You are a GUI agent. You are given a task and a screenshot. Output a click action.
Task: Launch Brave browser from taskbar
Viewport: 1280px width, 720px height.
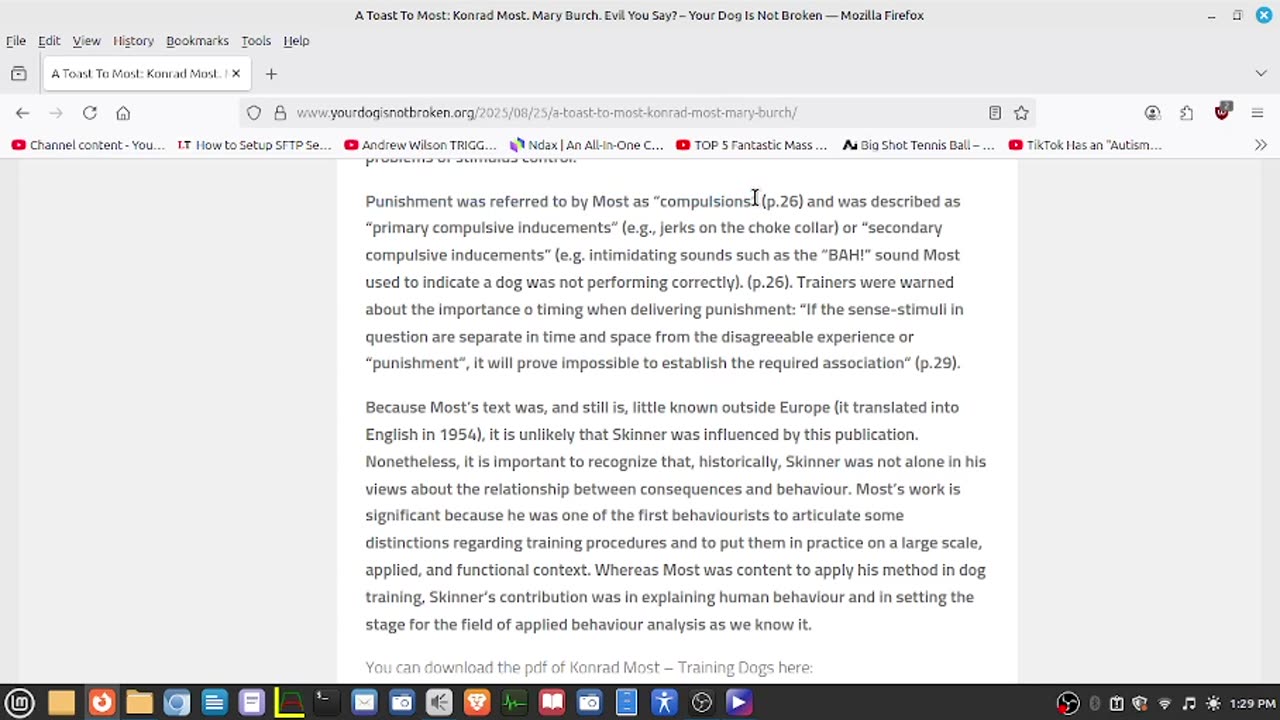477,703
